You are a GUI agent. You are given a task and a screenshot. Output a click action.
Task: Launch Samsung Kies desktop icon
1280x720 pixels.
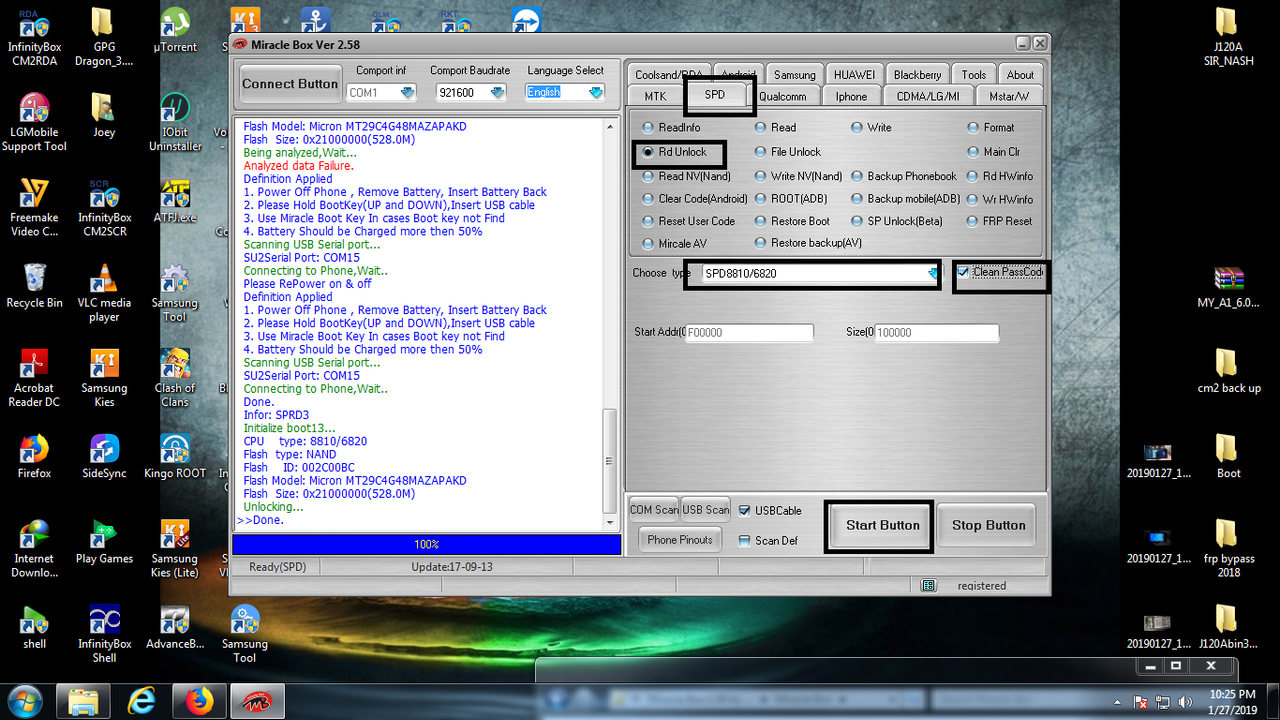click(104, 378)
